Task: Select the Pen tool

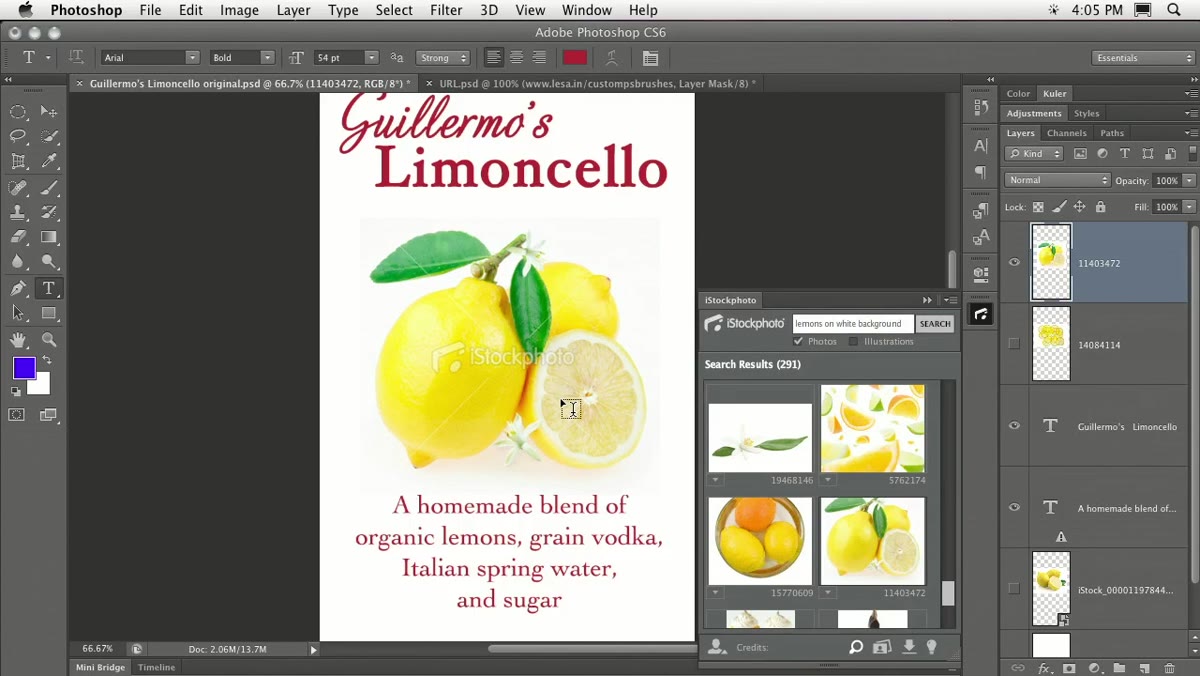Action: 18,288
